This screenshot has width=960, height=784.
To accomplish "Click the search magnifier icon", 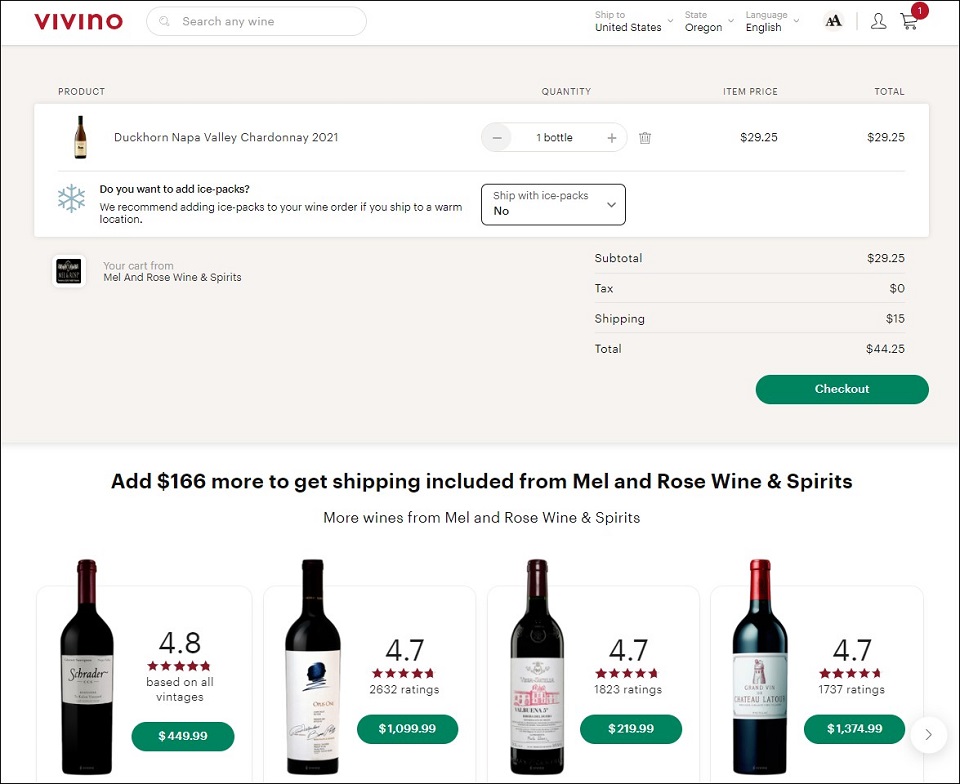I will point(164,21).
